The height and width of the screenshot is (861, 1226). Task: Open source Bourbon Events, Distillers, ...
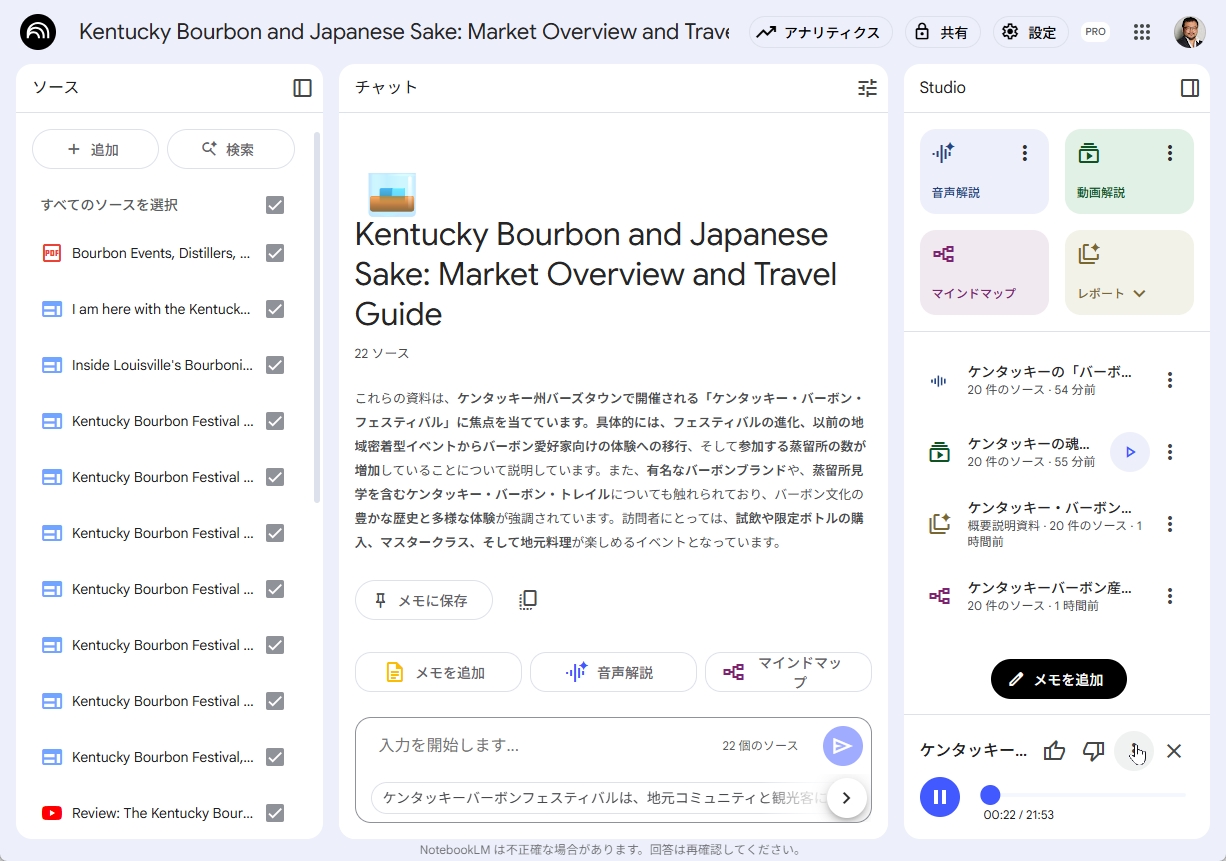[161, 253]
